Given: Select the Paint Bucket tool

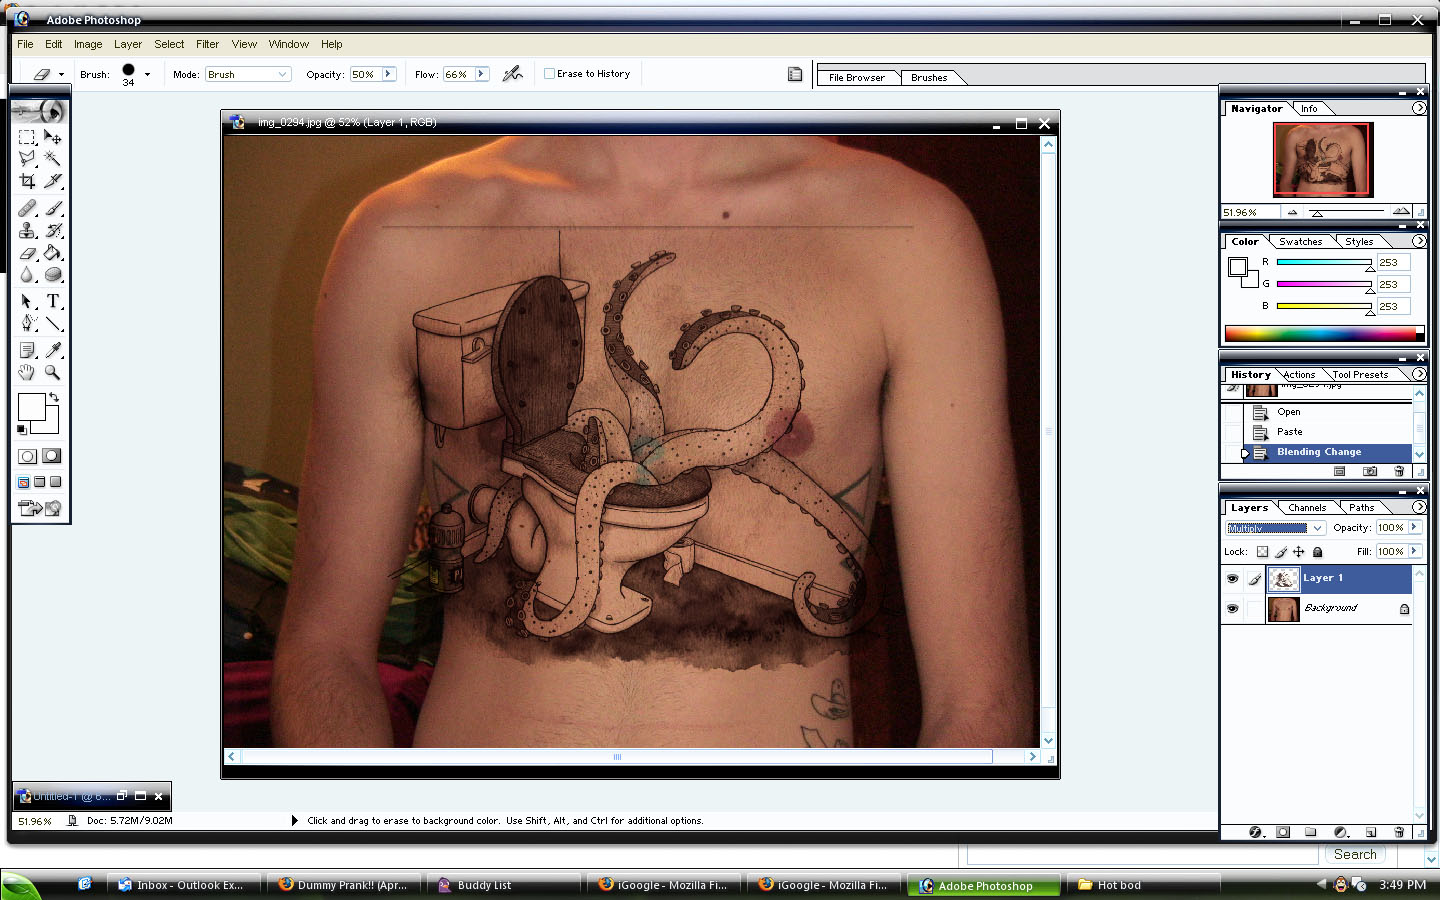Looking at the screenshot, I should point(53,253).
